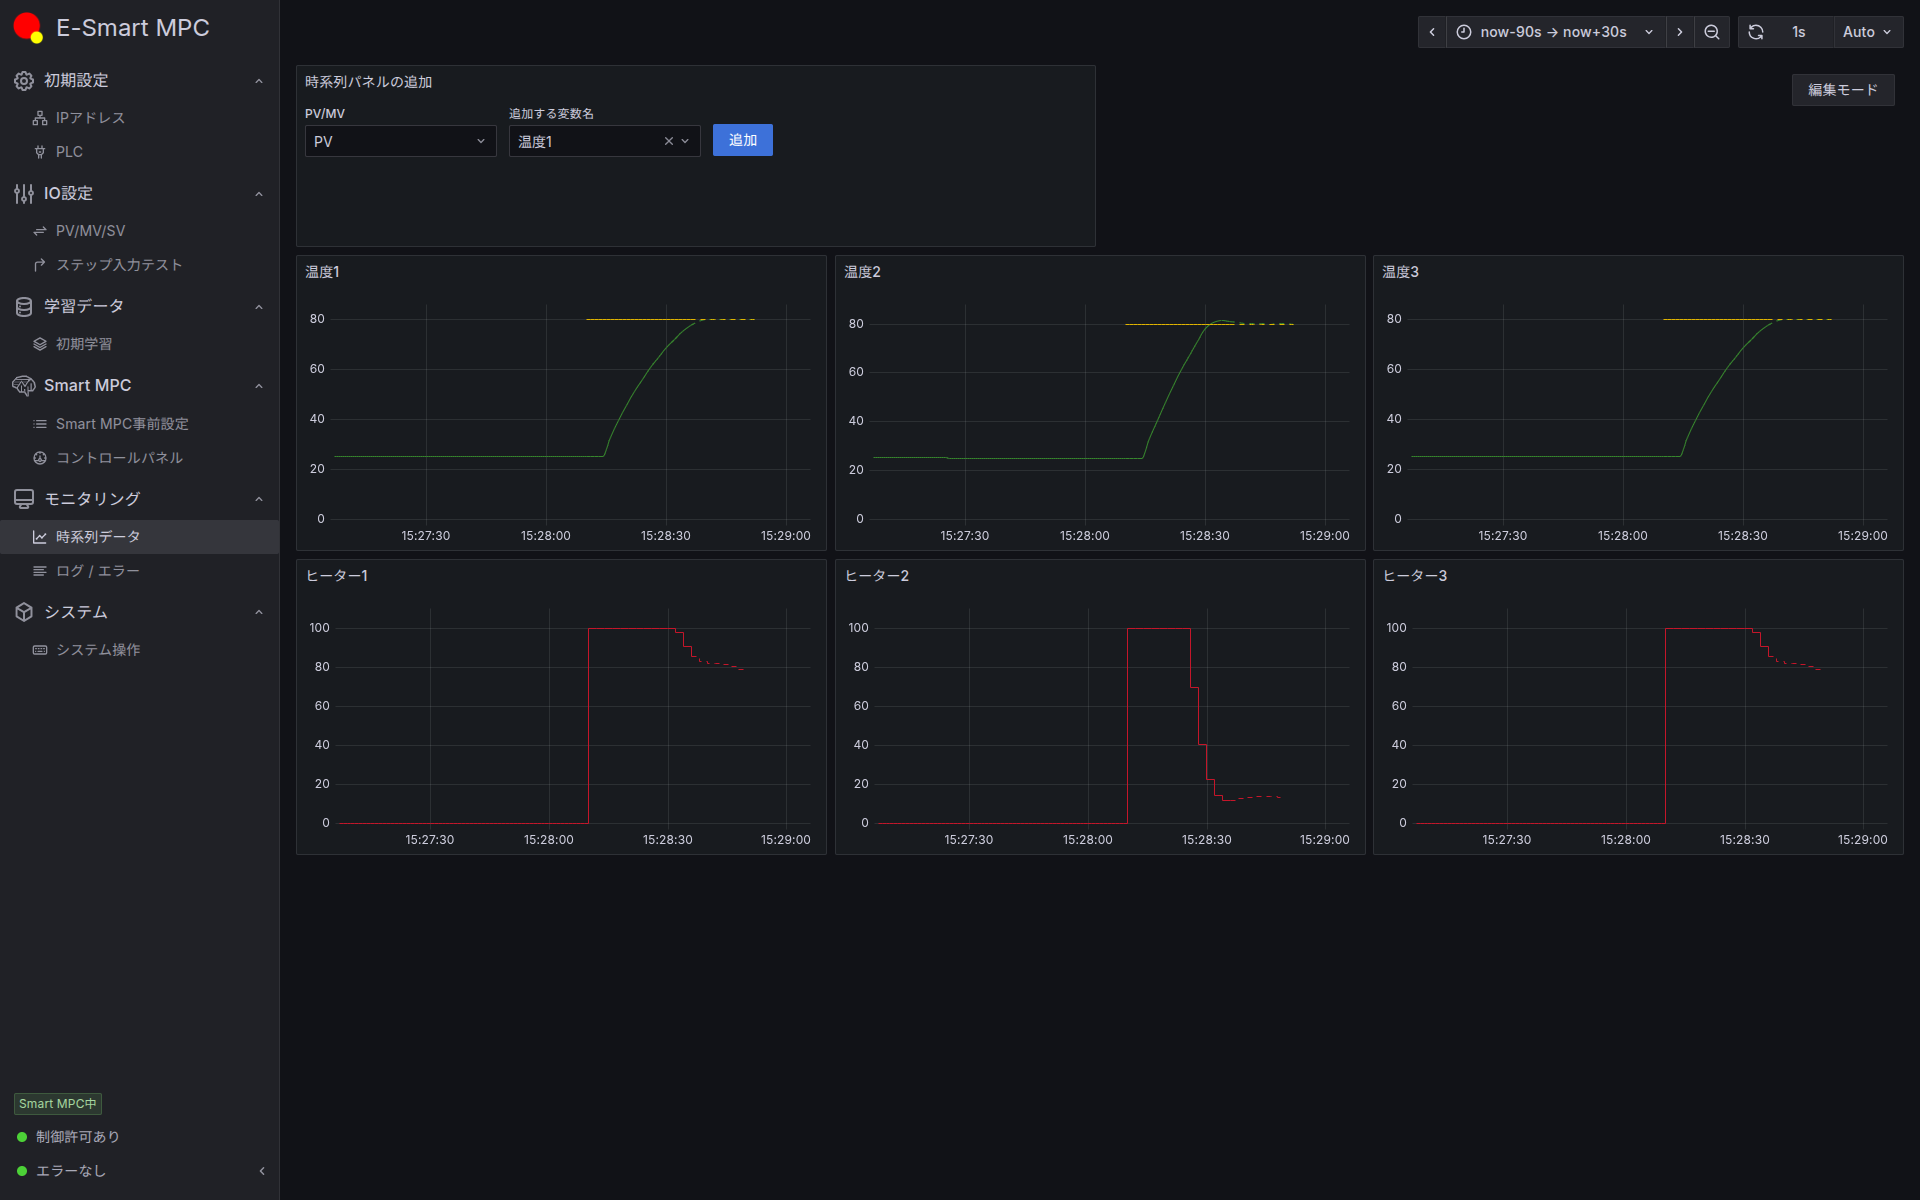Click 温度2 panel title
The height and width of the screenshot is (1200, 1920).
click(x=862, y=272)
